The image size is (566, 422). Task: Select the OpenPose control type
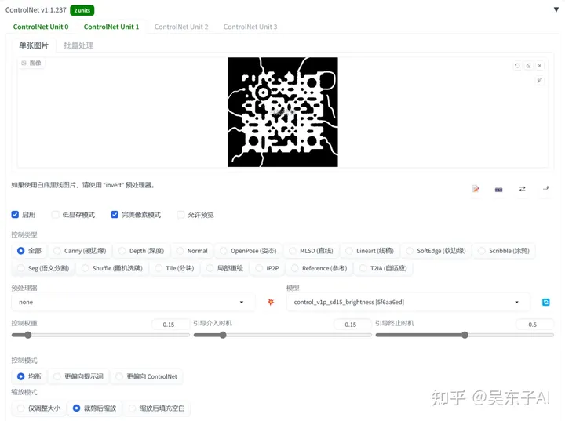[249, 251]
